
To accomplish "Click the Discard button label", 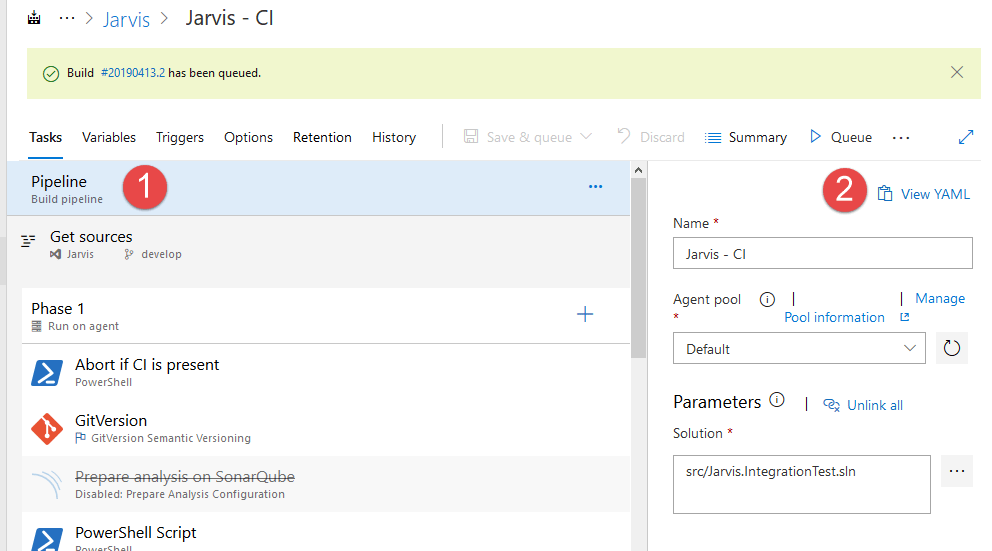I will (x=662, y=137).
